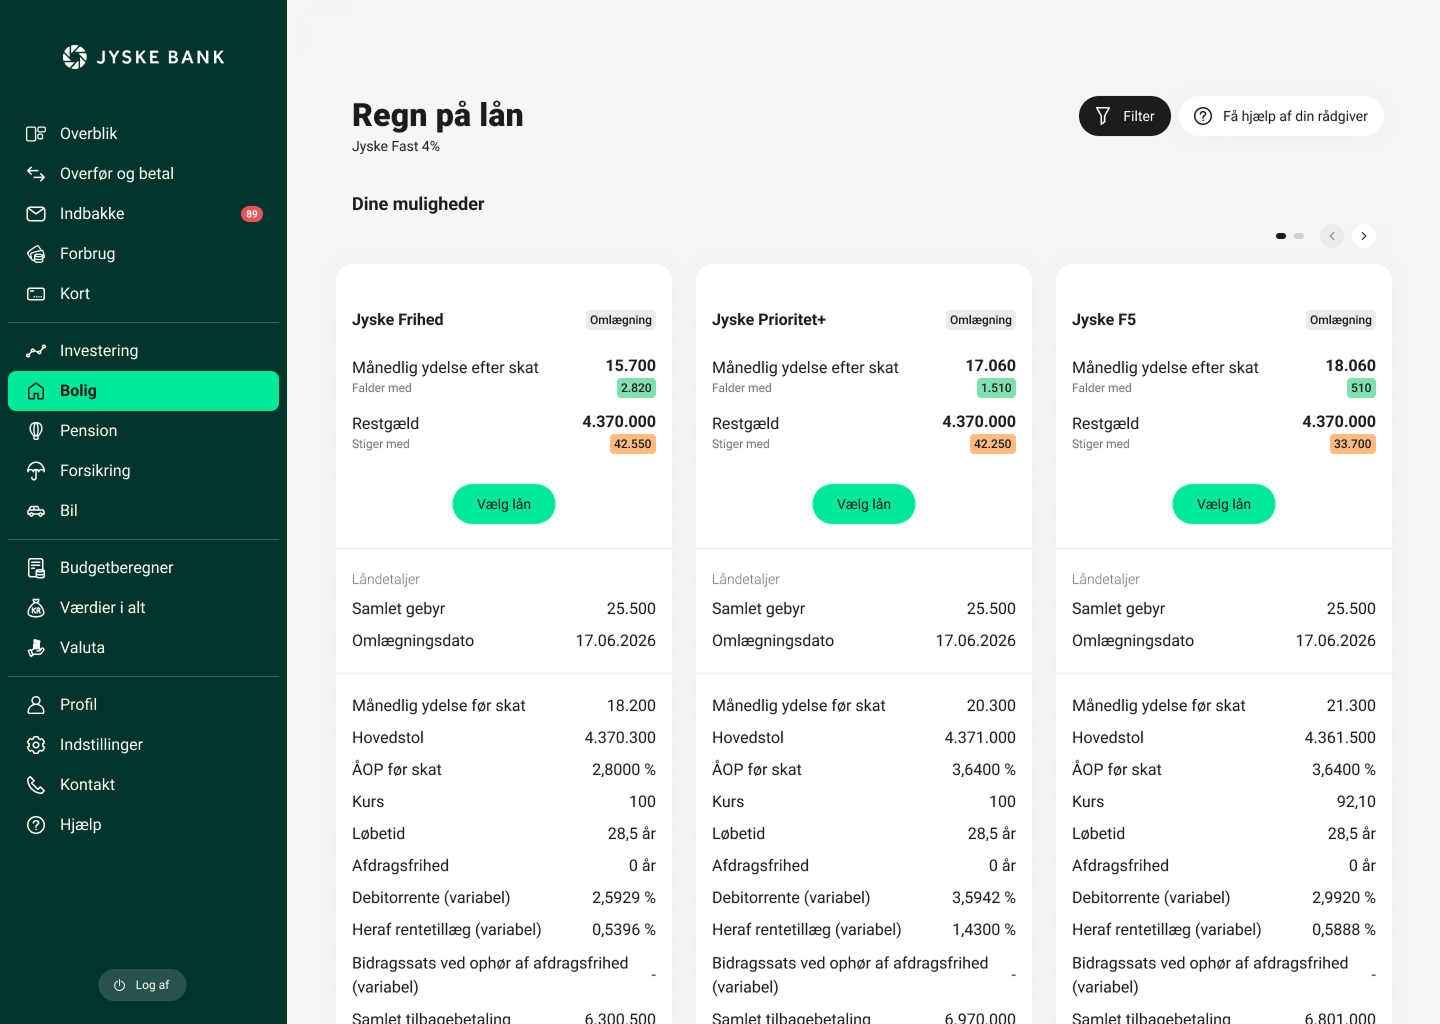Click Få hjælp af din rådgiver
Viewport: 1440px width, 1024px height.
1281,116
